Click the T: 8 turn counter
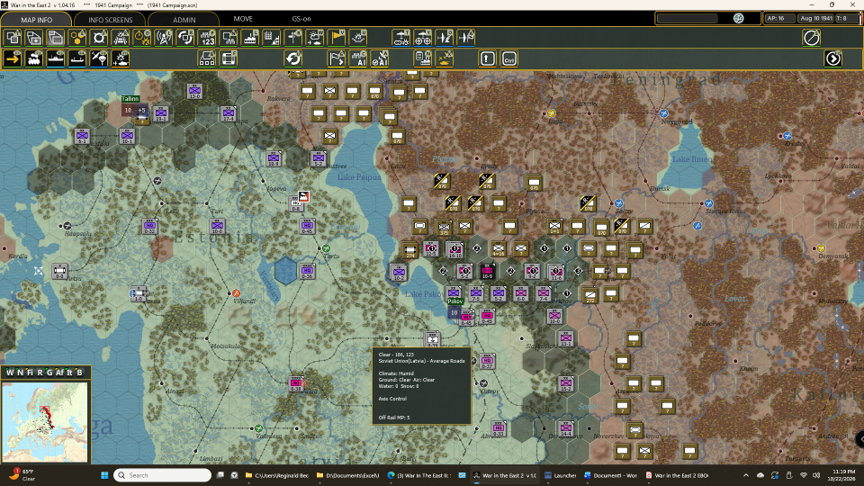This screenshot has width=864, height=486. pyautogui.click(x=845, y=18)
